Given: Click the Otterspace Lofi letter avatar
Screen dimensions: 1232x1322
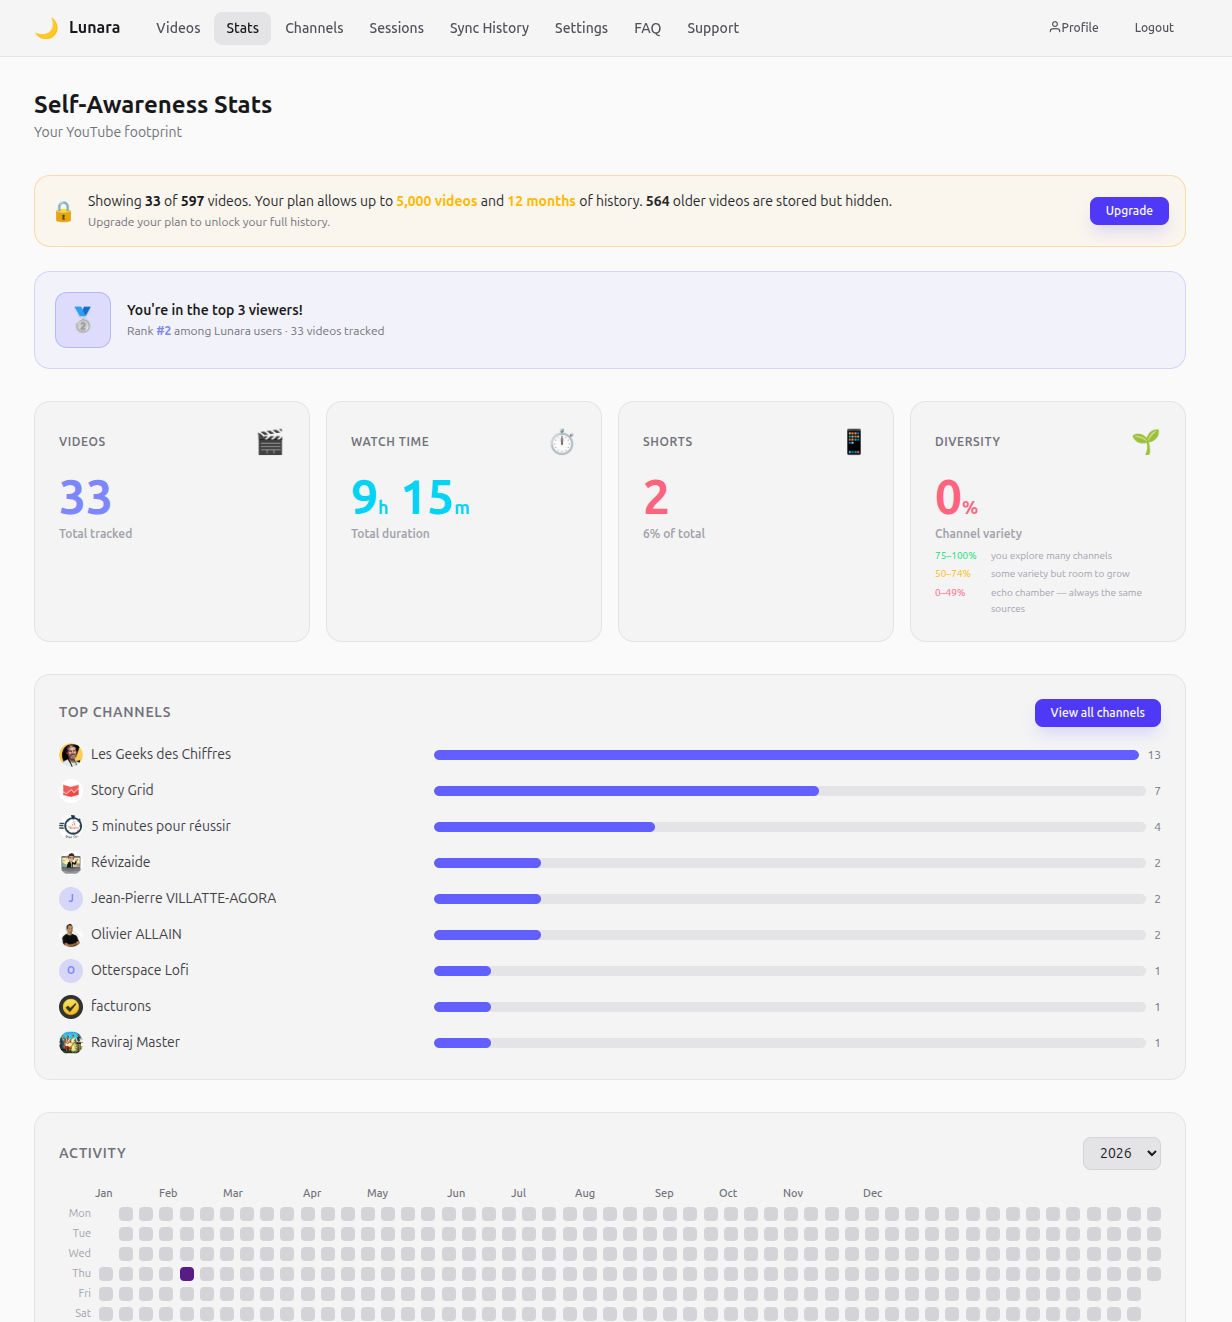Looking at the screenshot, I should click(71, 970).
